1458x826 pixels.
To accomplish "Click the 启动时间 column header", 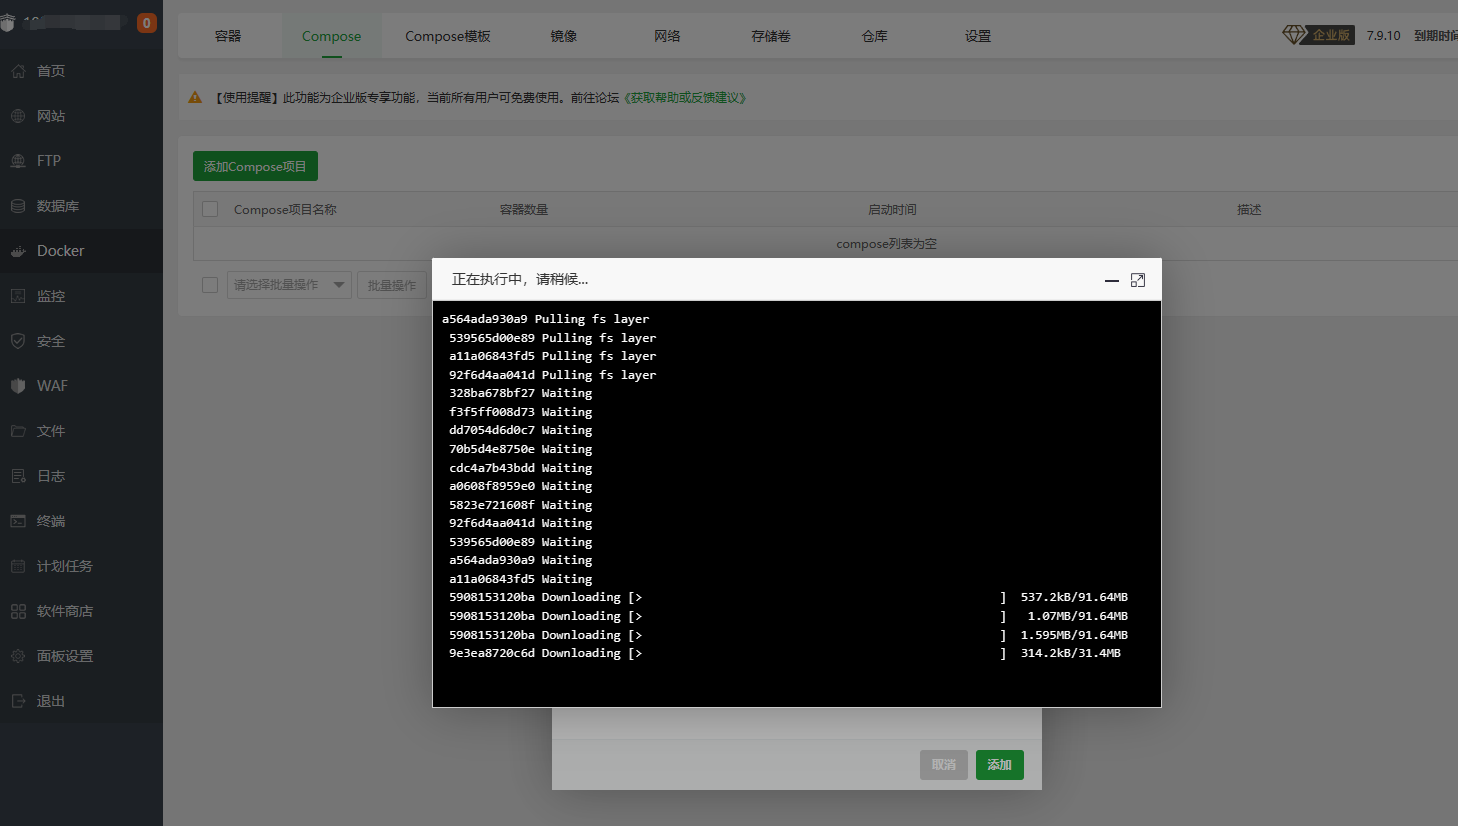I will coord(892,210).
